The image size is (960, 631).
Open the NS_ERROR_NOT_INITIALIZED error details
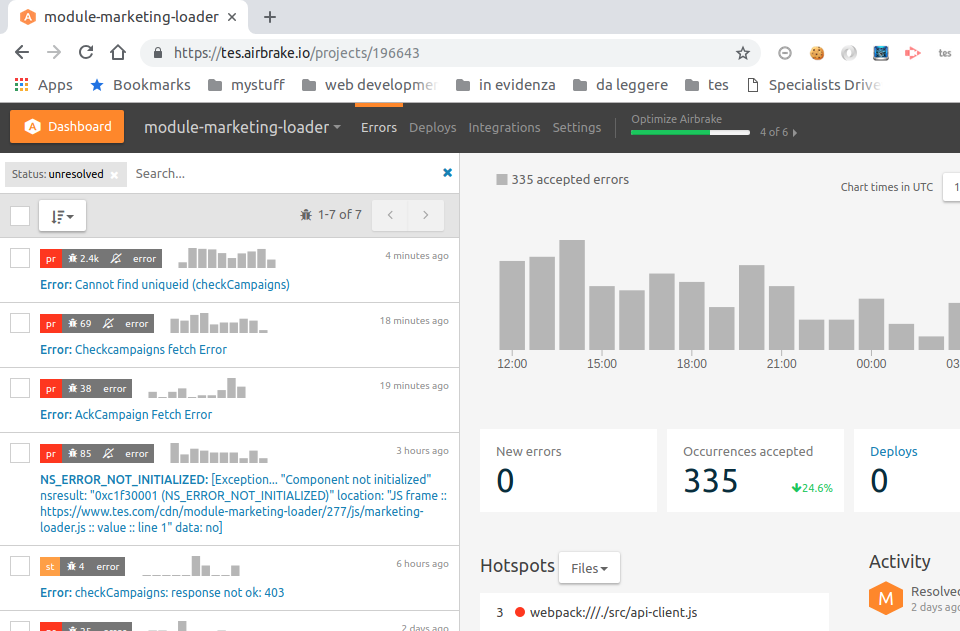pyautogui.click(x=244, y=503)
